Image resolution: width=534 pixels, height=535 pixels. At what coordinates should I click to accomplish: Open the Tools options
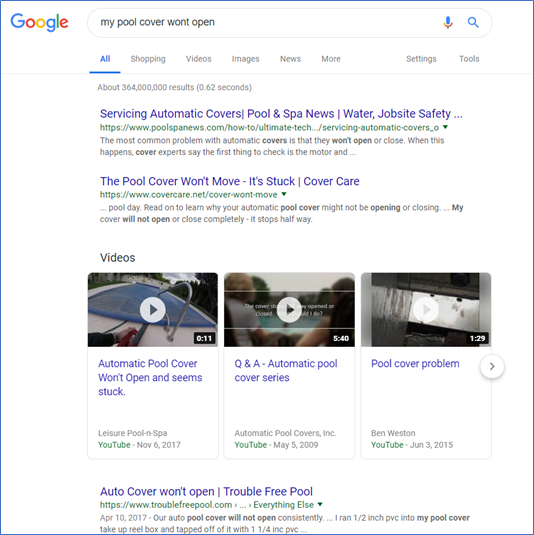469,59
